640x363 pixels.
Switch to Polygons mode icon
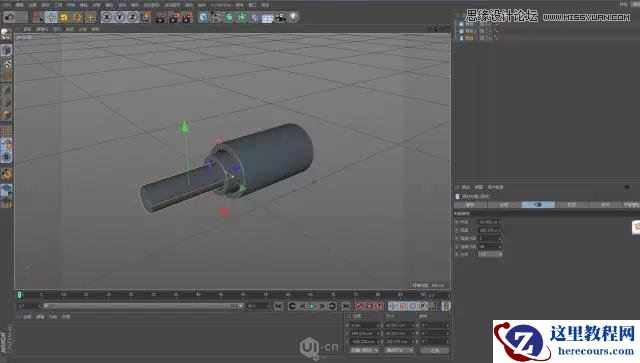point(6,114)
